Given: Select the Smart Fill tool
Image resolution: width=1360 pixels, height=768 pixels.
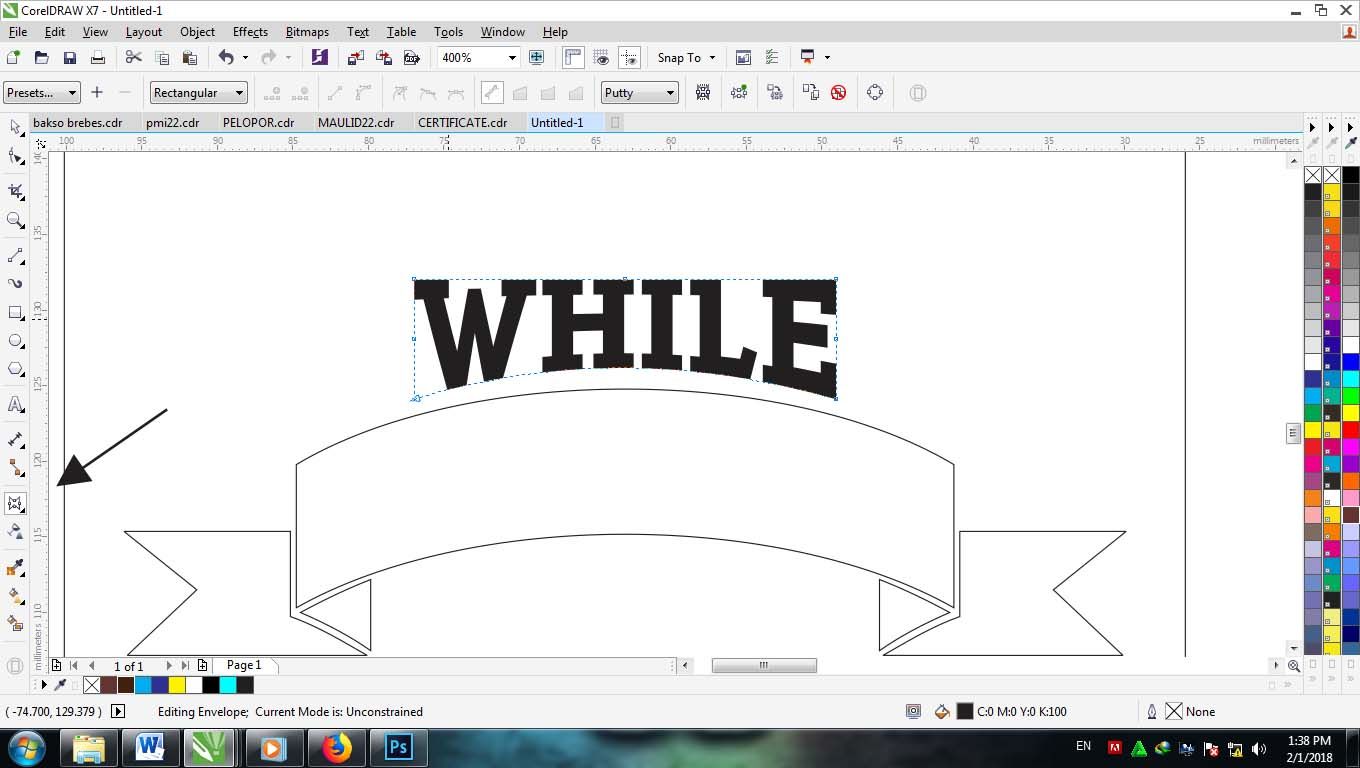Looking at the screenshot, I should (15, 623).
